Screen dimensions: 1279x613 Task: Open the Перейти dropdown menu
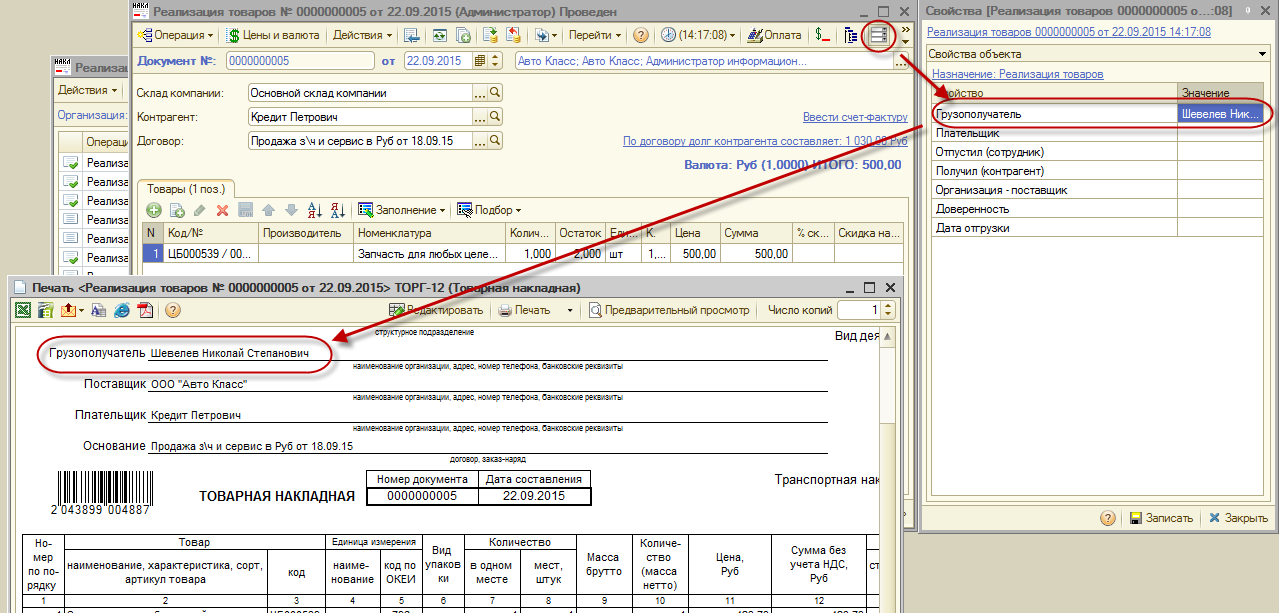pyautogui.click(x=594, y=35)
